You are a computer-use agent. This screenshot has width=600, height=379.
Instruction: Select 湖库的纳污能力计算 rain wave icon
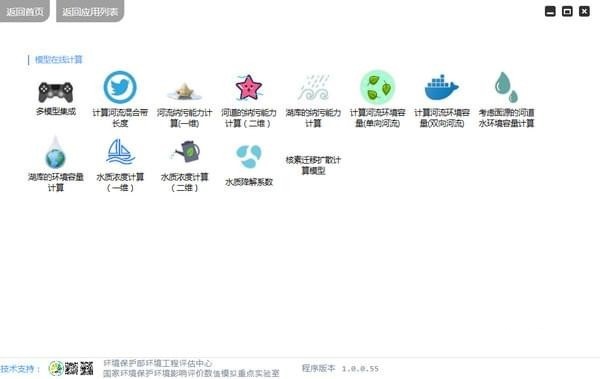313,88
